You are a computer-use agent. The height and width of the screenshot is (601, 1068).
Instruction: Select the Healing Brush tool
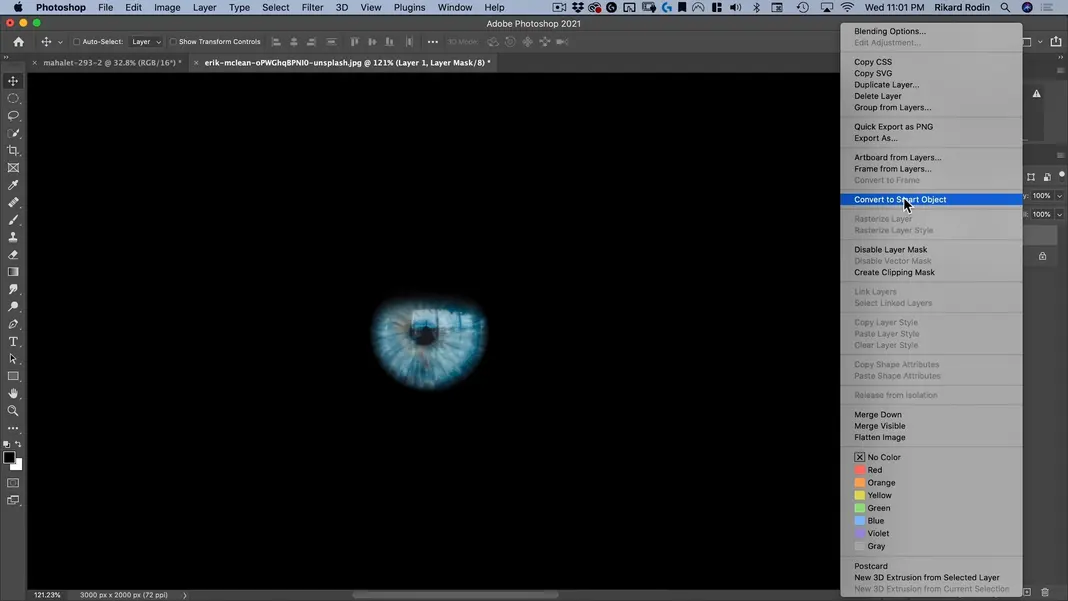coord(13,202)
